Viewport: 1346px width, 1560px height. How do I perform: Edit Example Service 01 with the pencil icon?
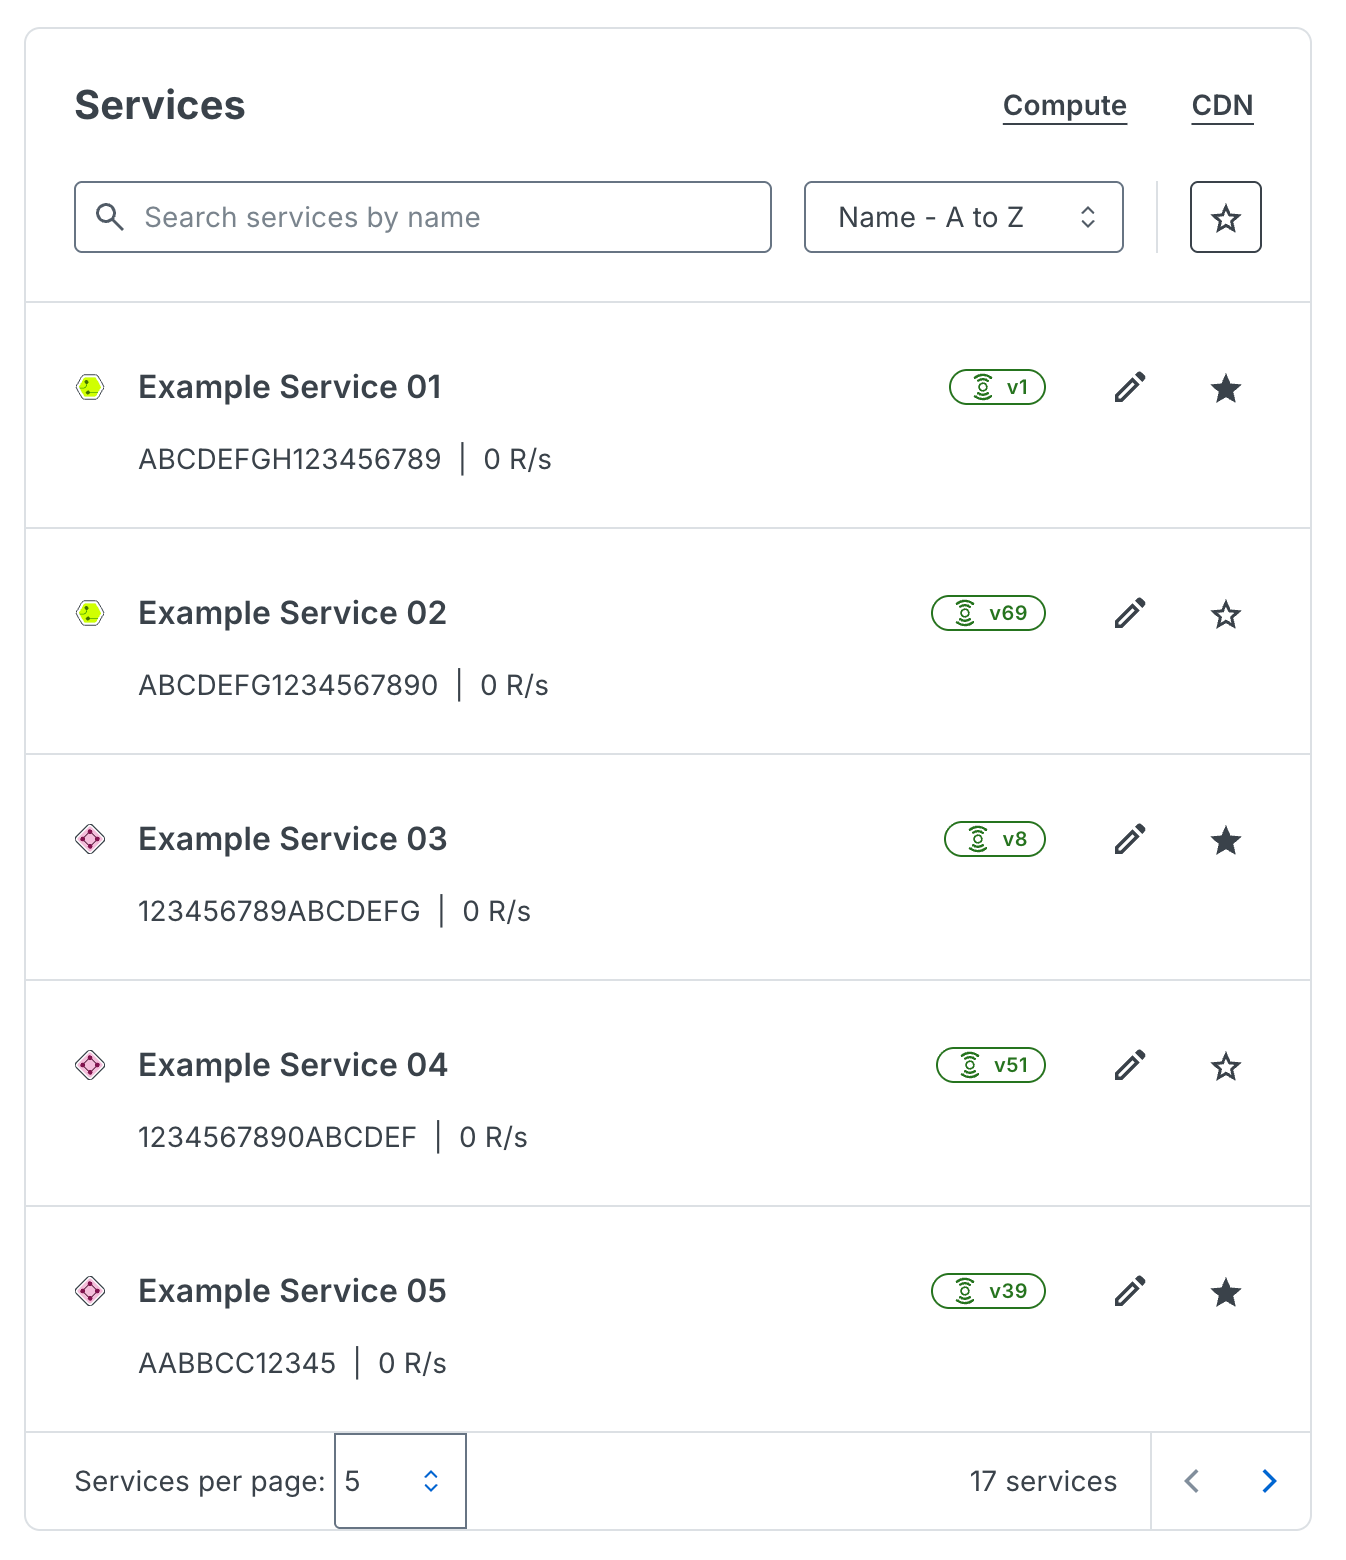tap(1131, 388)
